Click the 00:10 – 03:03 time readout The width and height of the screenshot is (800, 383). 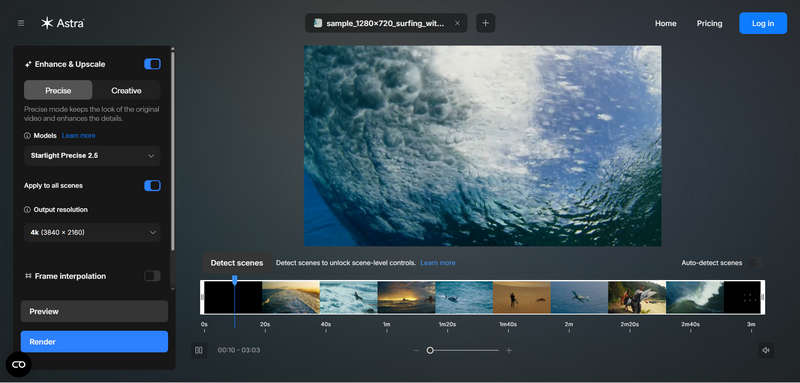point(239,350)
